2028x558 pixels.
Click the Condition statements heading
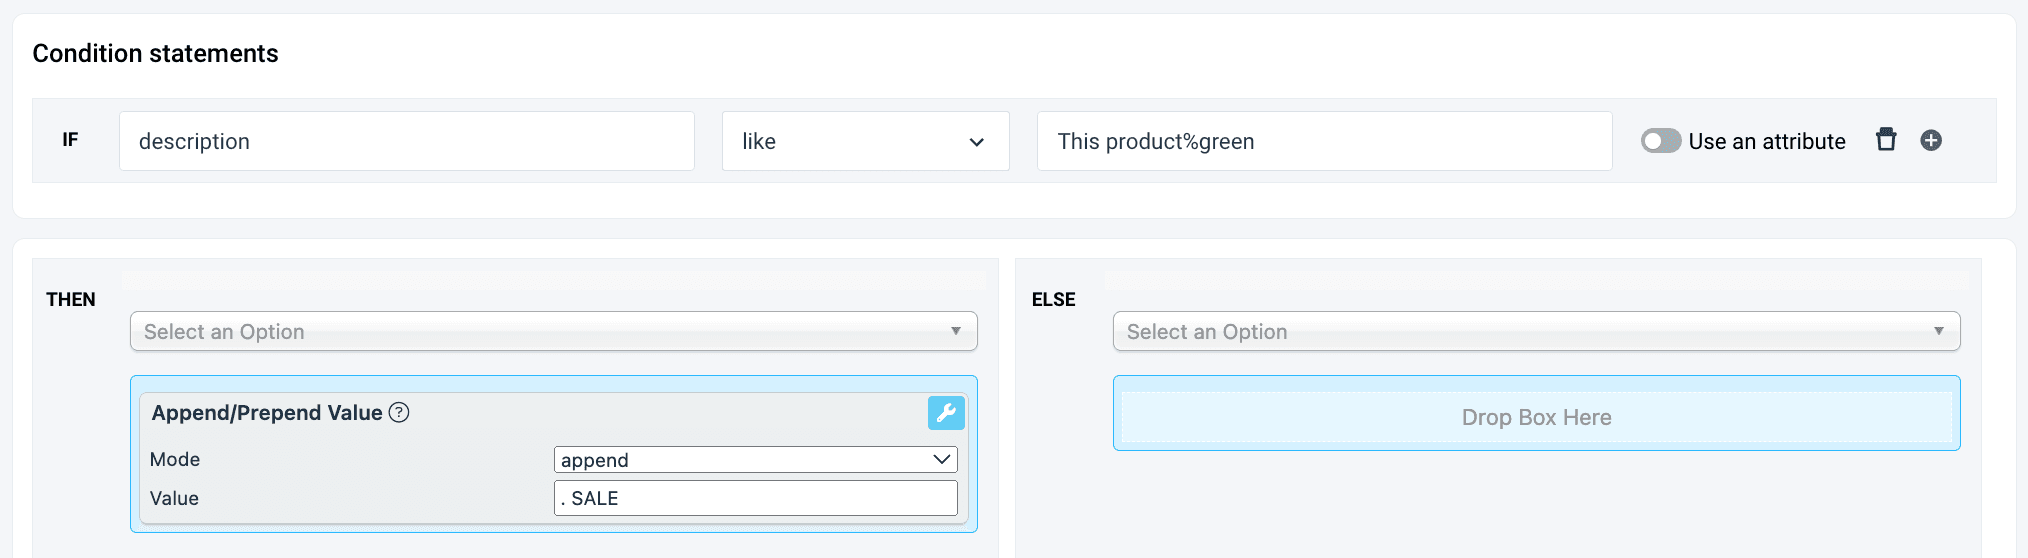coord(155,53)
